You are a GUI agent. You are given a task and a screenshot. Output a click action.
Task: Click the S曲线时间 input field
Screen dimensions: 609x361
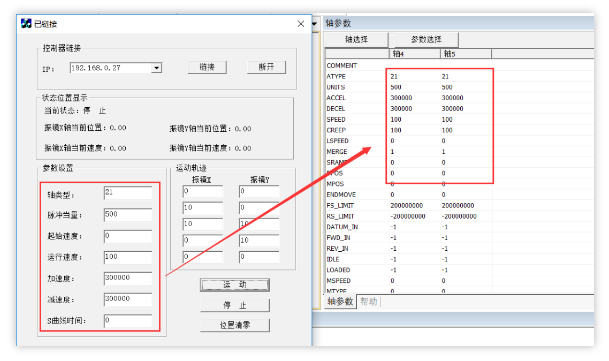(128, 321)
